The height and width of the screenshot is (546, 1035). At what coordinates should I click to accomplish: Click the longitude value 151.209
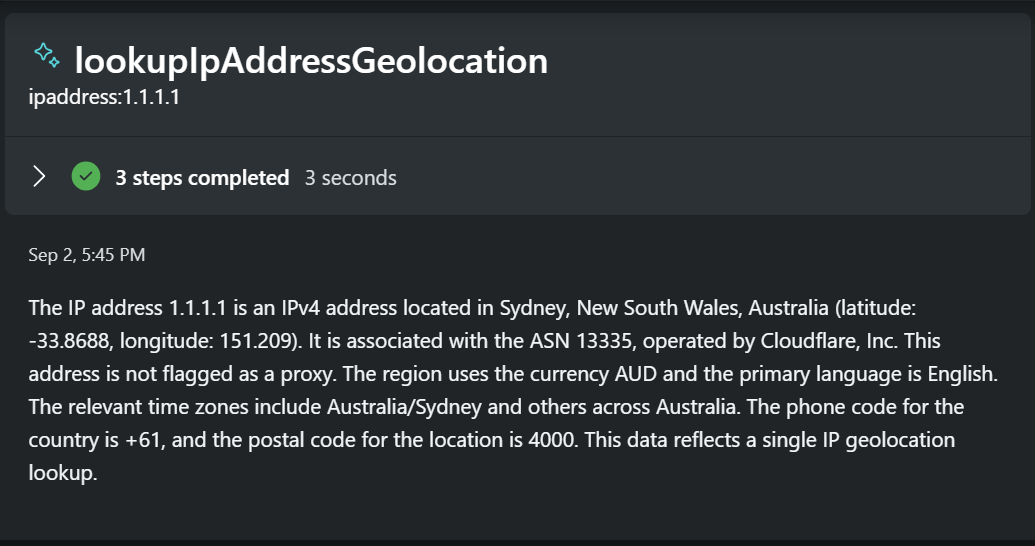point(264,341)
